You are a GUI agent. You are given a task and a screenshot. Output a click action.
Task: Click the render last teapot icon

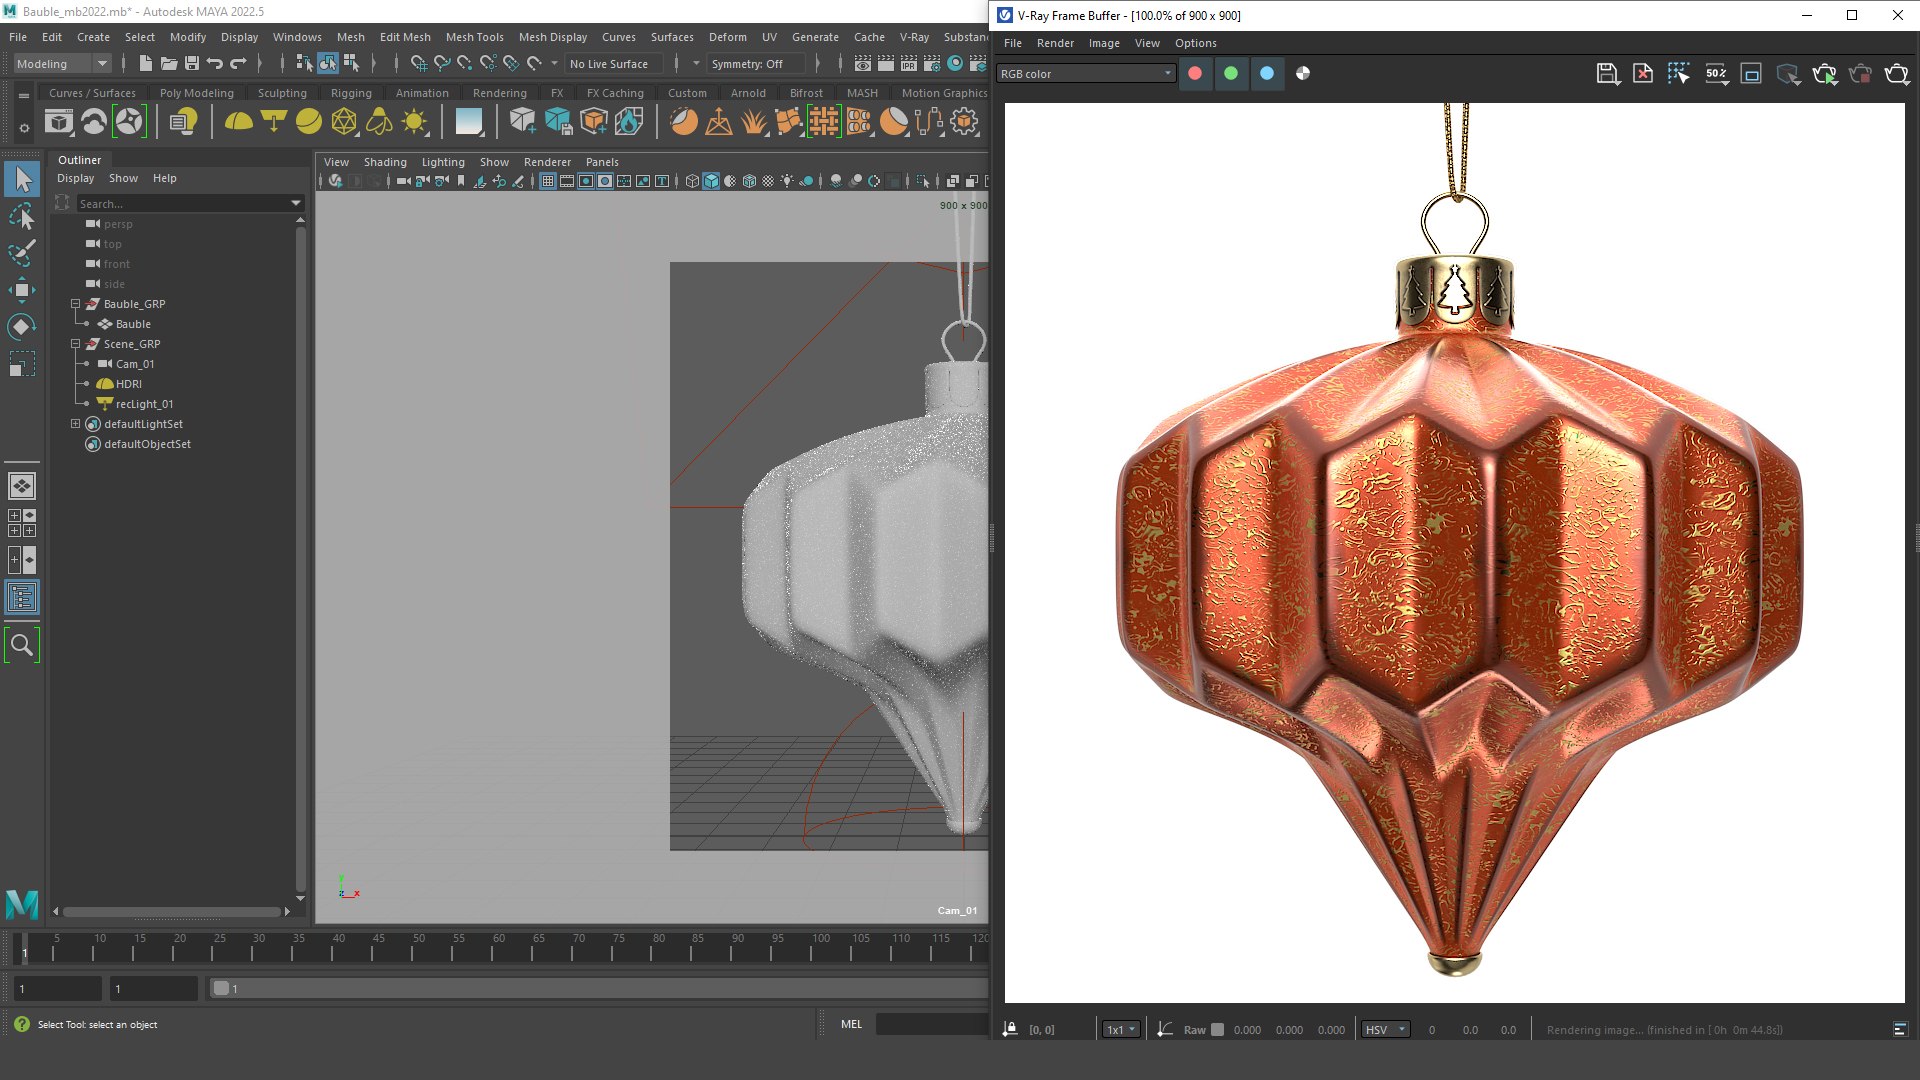pyautogui.click(x=1897, y=74)
